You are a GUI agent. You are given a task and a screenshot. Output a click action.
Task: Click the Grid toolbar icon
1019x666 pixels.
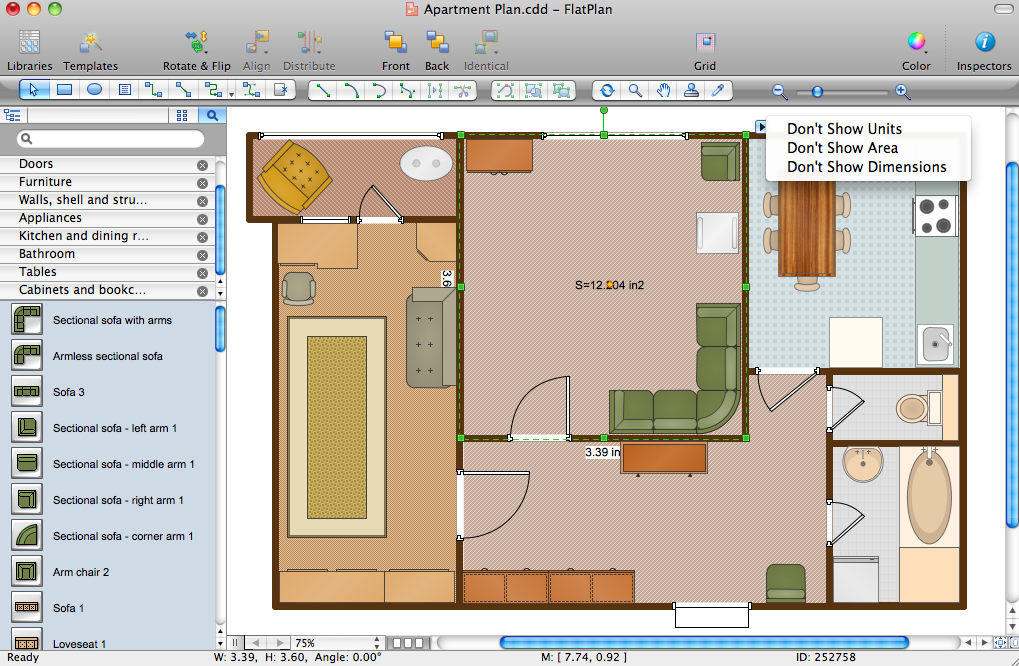[705, 50]
